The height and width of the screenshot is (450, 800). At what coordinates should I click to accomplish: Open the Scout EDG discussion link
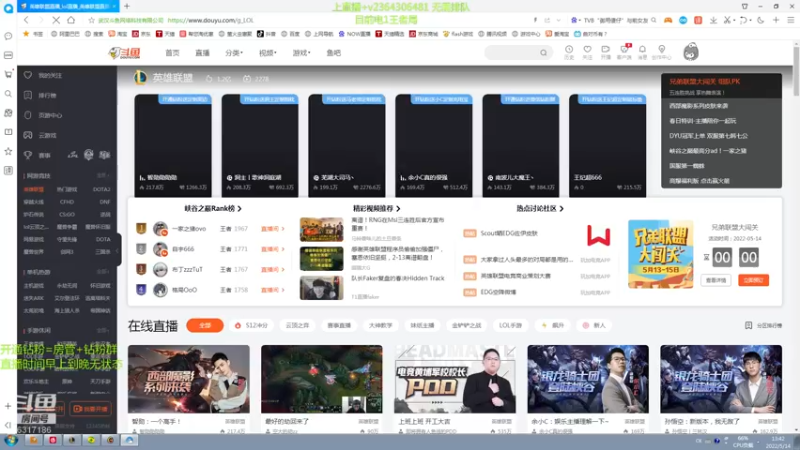coord(509,233)
